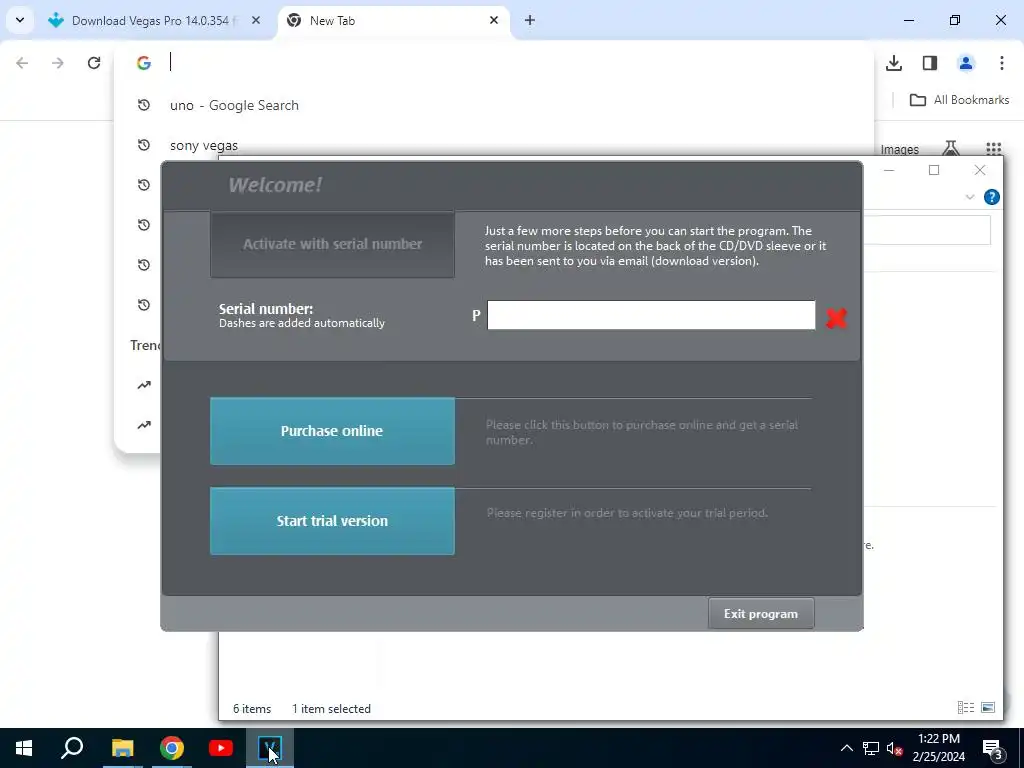
Task: Restore down the Chrome window
Action: coord(955,20)
